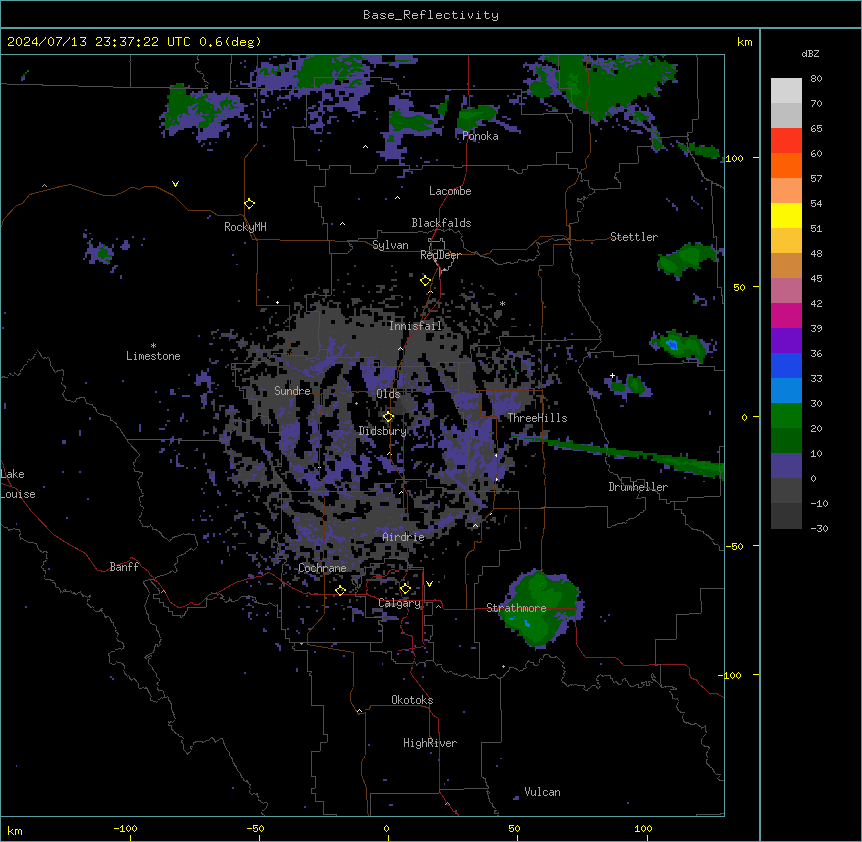The width and height of the screenshot is (862, 842).
Task: Click the Didsbury town label
Action: click(383, 431)
